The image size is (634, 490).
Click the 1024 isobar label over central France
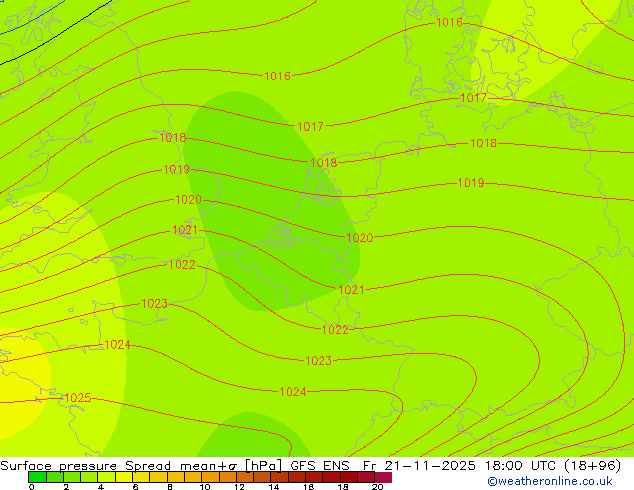293,391
